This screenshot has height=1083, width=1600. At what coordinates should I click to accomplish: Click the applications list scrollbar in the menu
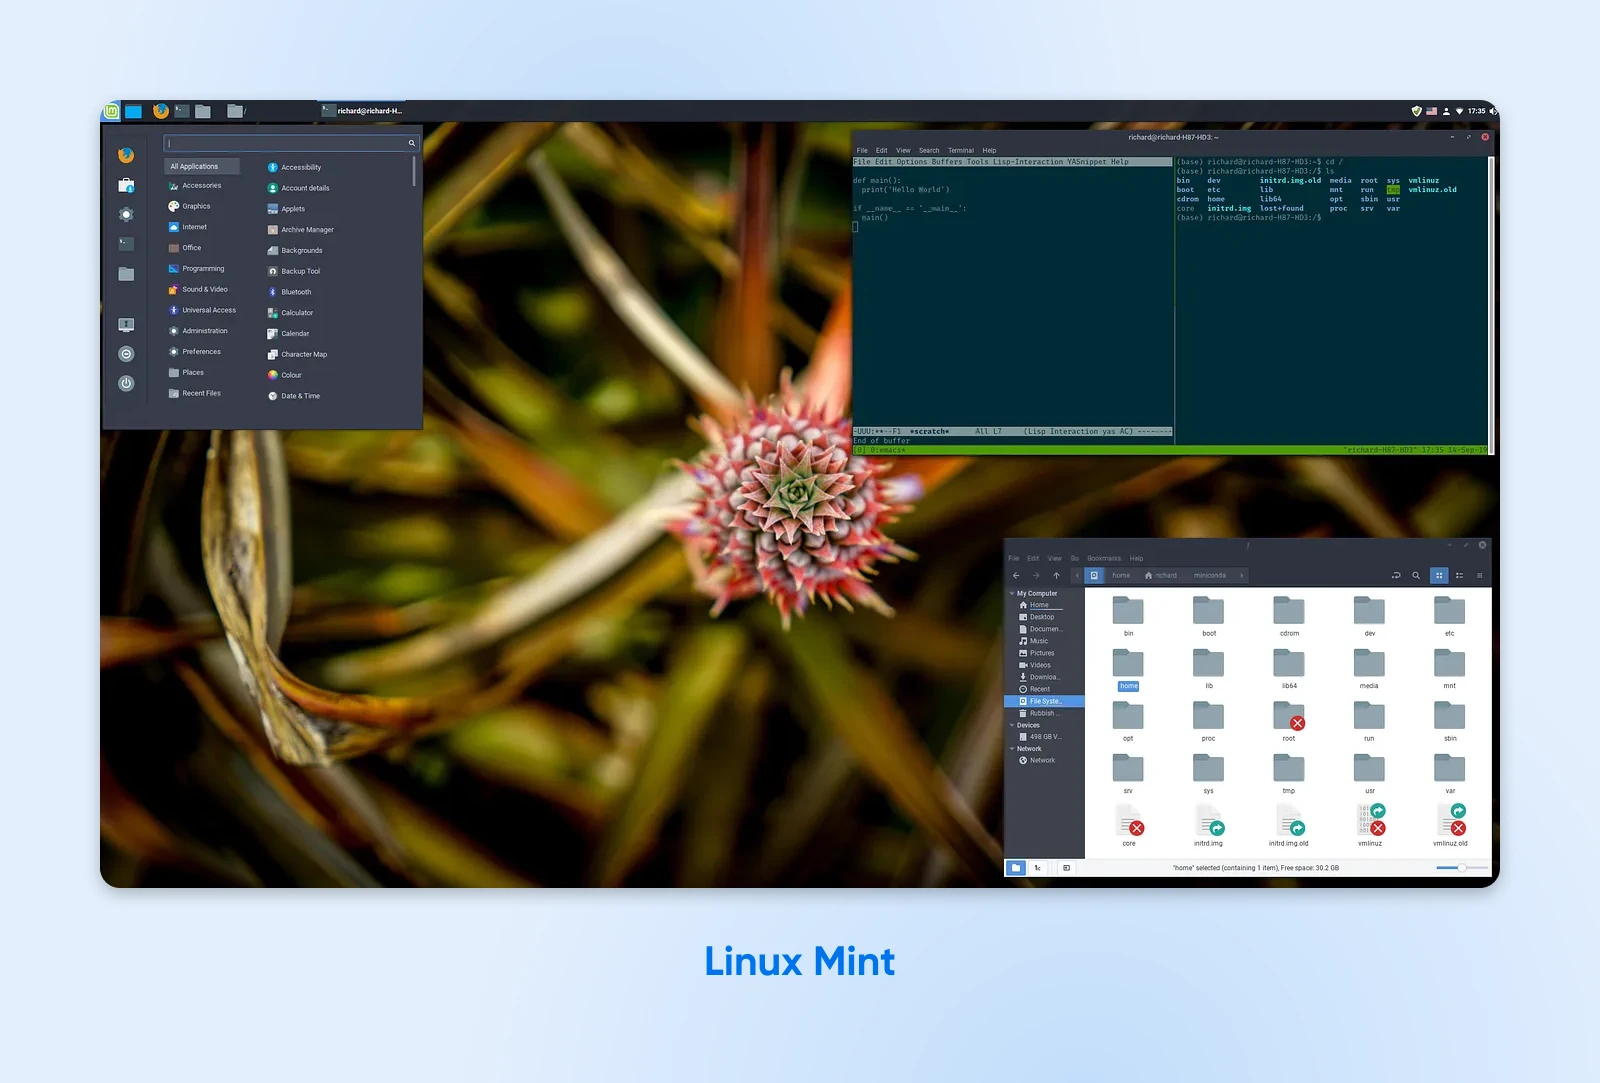(414, 171)
